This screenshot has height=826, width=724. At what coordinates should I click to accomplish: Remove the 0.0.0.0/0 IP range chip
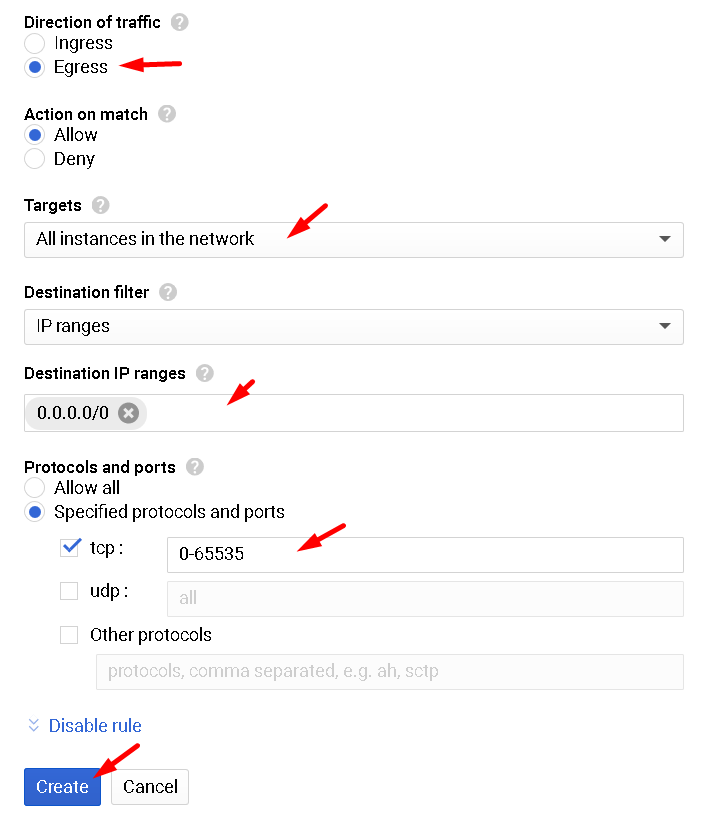[x=128, y=413]
